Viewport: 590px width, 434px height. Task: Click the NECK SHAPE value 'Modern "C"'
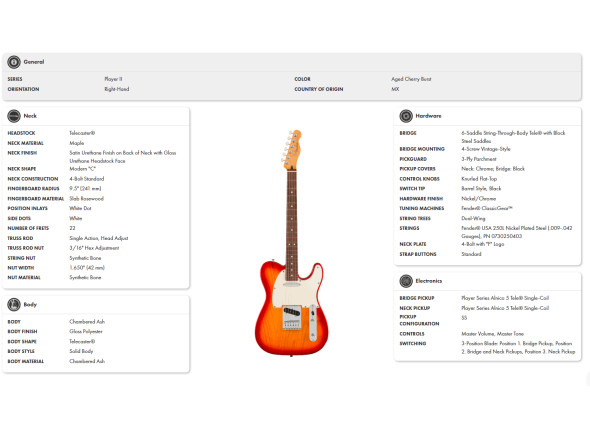pos(82,169)
